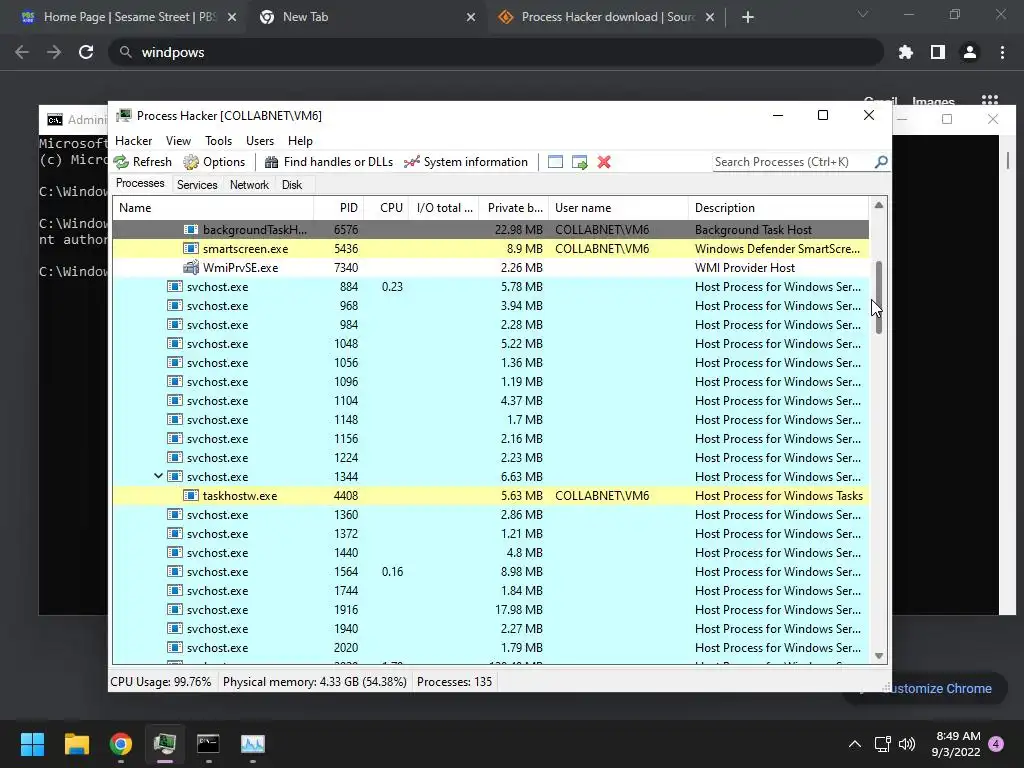Open Find handles or DLLs
The height and width of the screenshot is (768, 1024).
328,162
